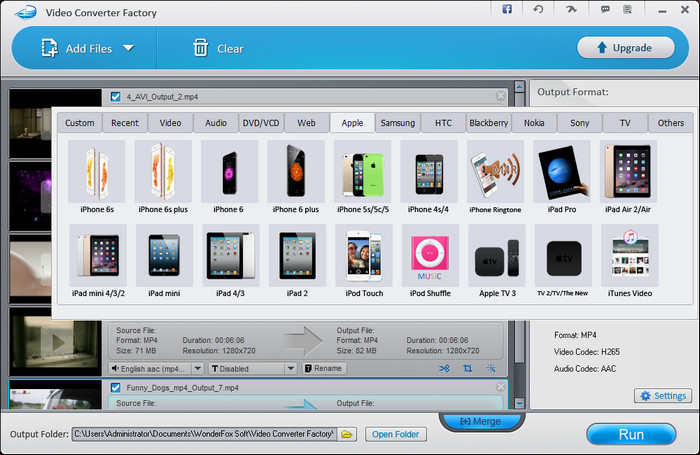Click the file list scroll down arrow
This screenshot has width=700, height=455.
point(519,403)
